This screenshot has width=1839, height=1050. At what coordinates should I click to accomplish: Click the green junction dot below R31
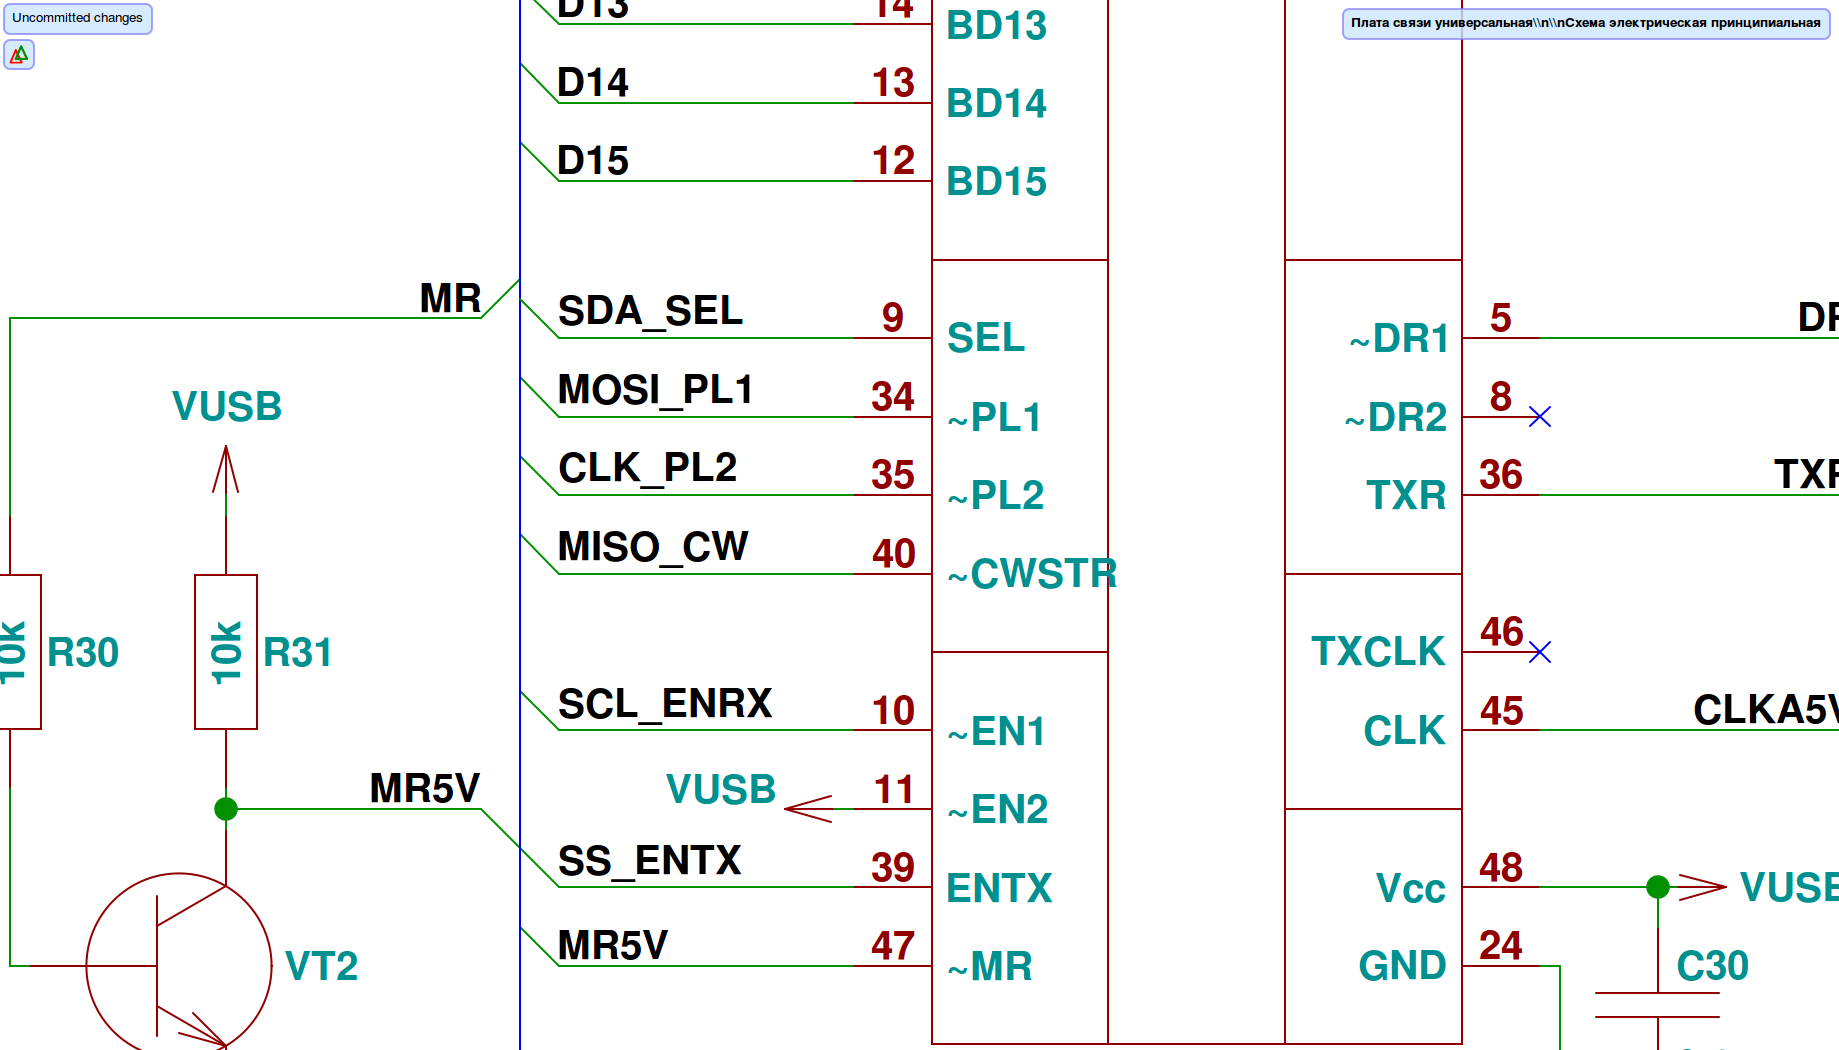pyautogui.click(x=226, y=809)
